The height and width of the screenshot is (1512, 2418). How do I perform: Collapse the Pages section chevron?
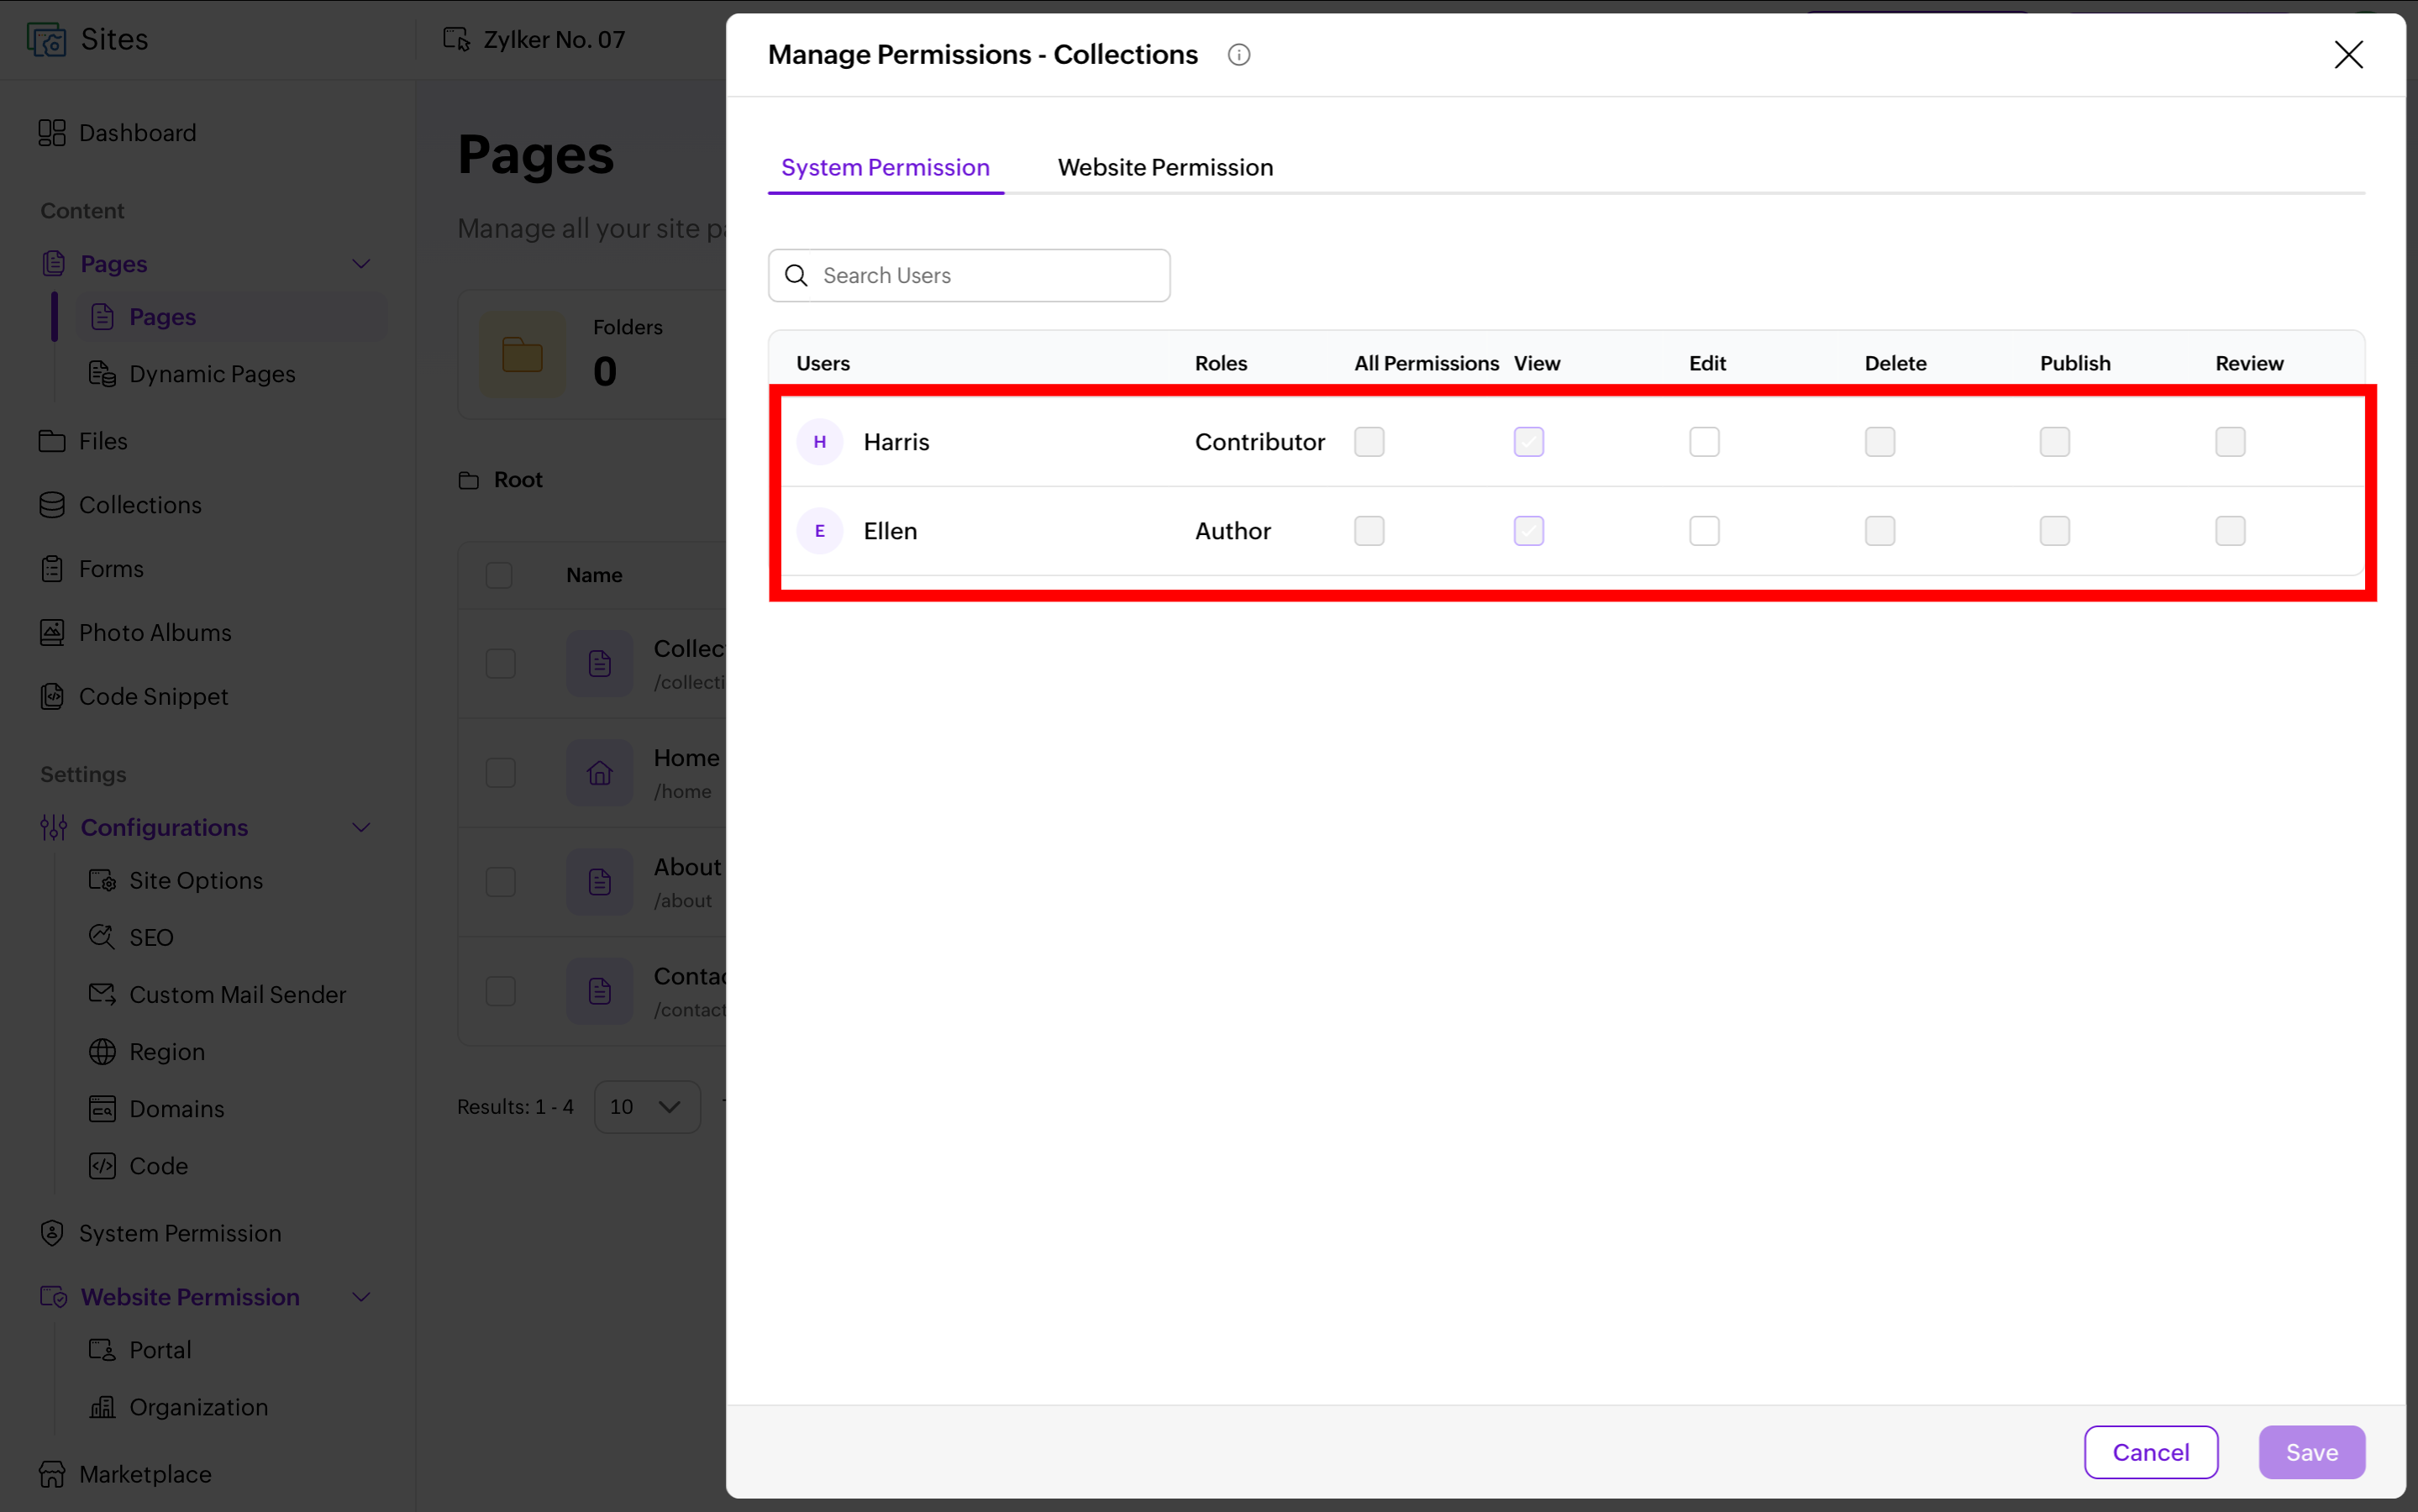point(361,264)
